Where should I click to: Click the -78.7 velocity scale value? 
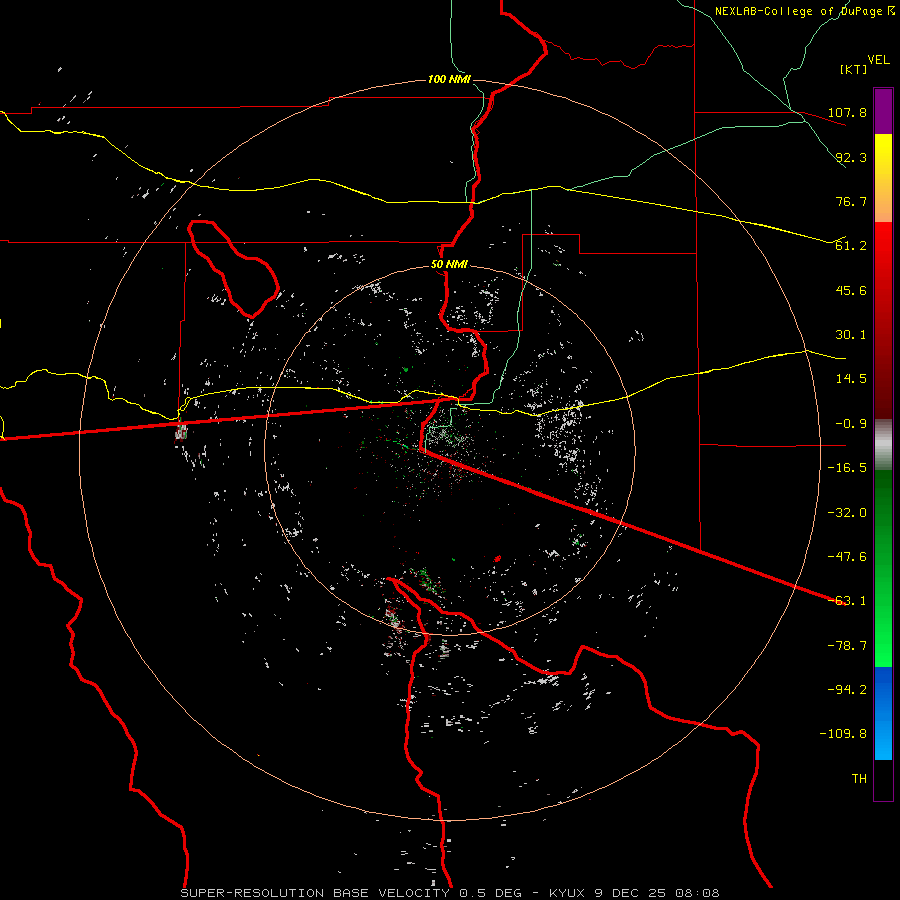click(847, 646)
